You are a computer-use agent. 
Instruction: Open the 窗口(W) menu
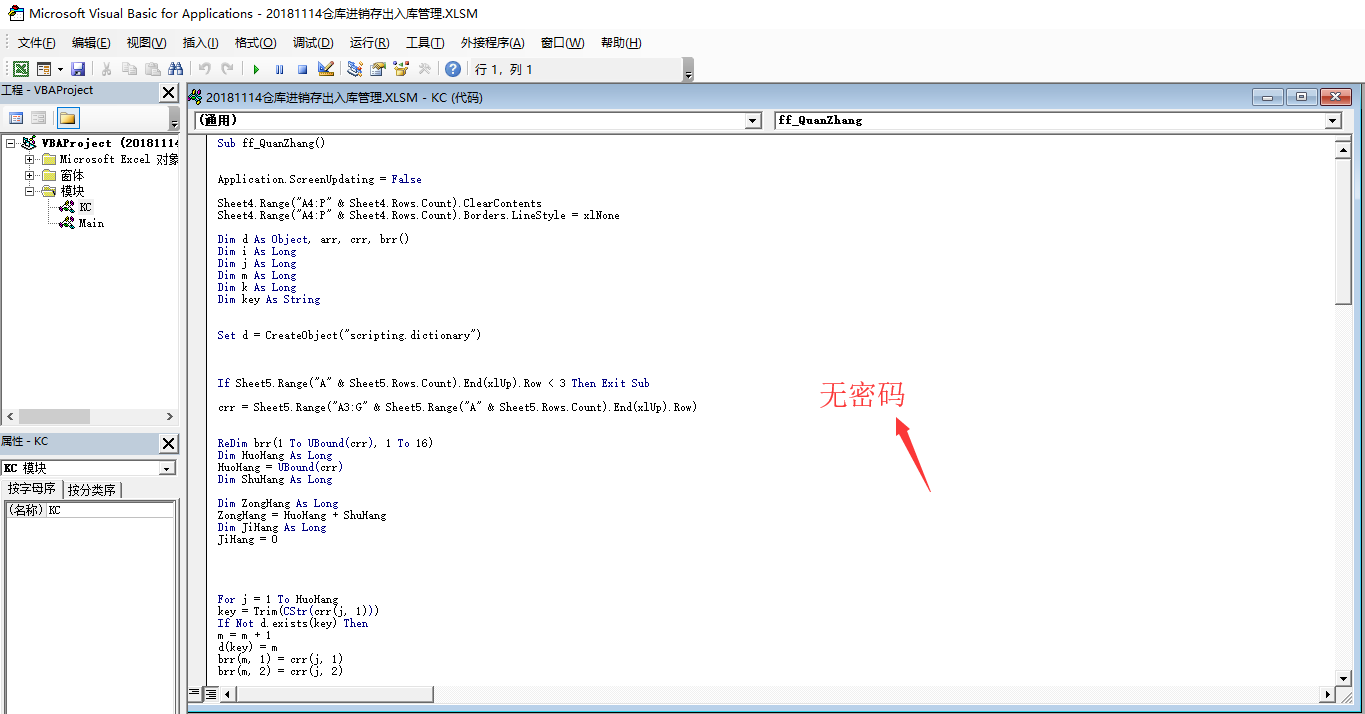pyautogui.click(x=562, y=43)
